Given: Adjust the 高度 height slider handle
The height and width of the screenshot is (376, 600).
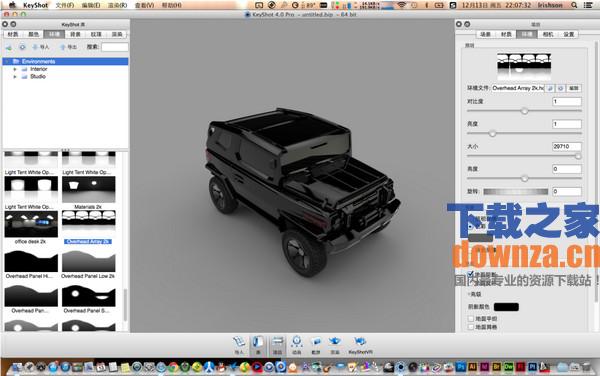Looking at the screenshot, I should click(525, 178).
